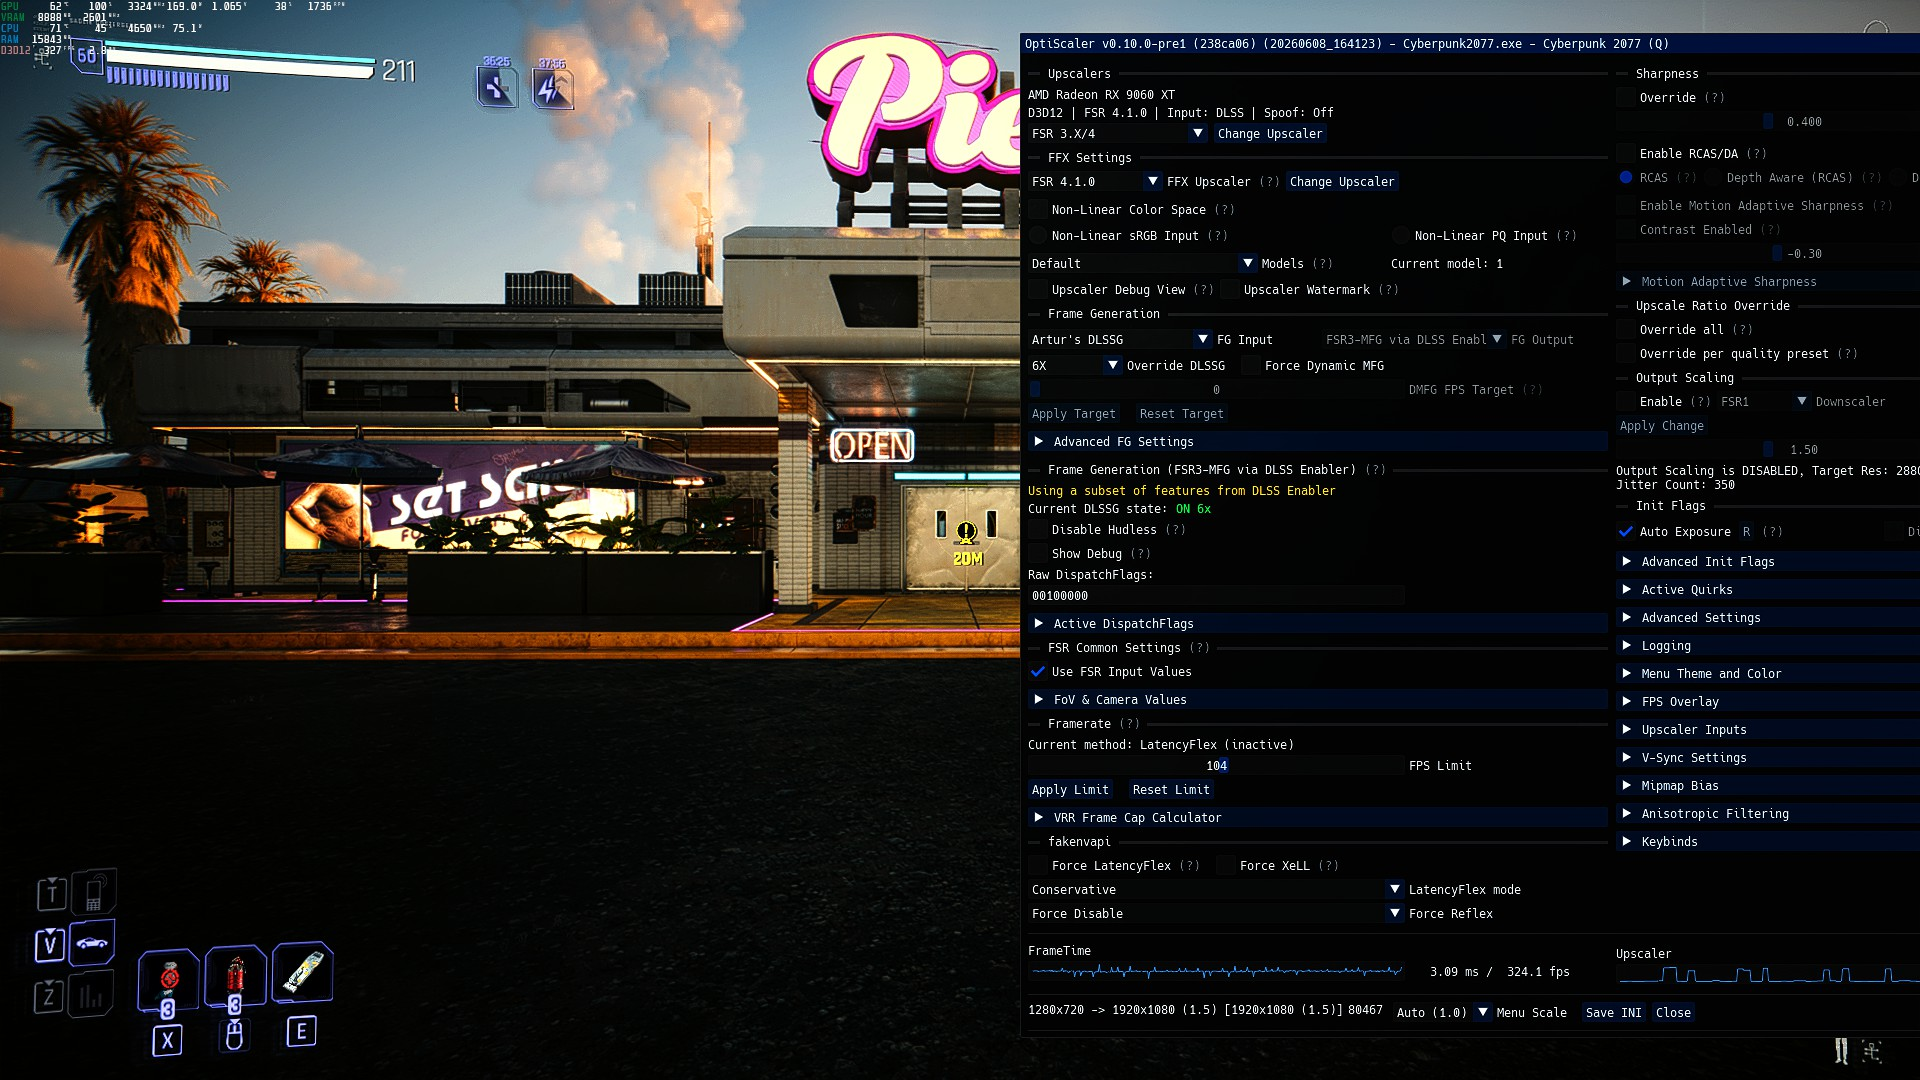Expand Advanced Settings section
Image resolution: width=1920 pixels, height=1080 pixels.
click(1768, 618)
